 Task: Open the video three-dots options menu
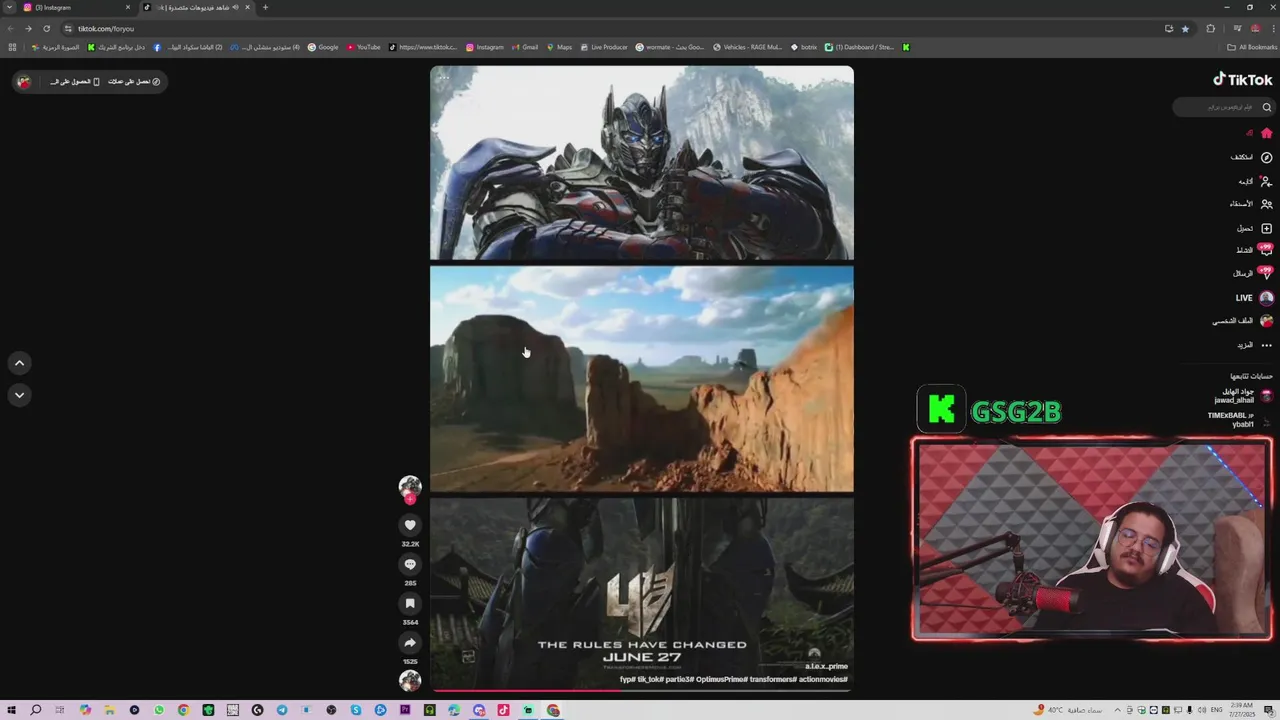click(x=444, y=77)
